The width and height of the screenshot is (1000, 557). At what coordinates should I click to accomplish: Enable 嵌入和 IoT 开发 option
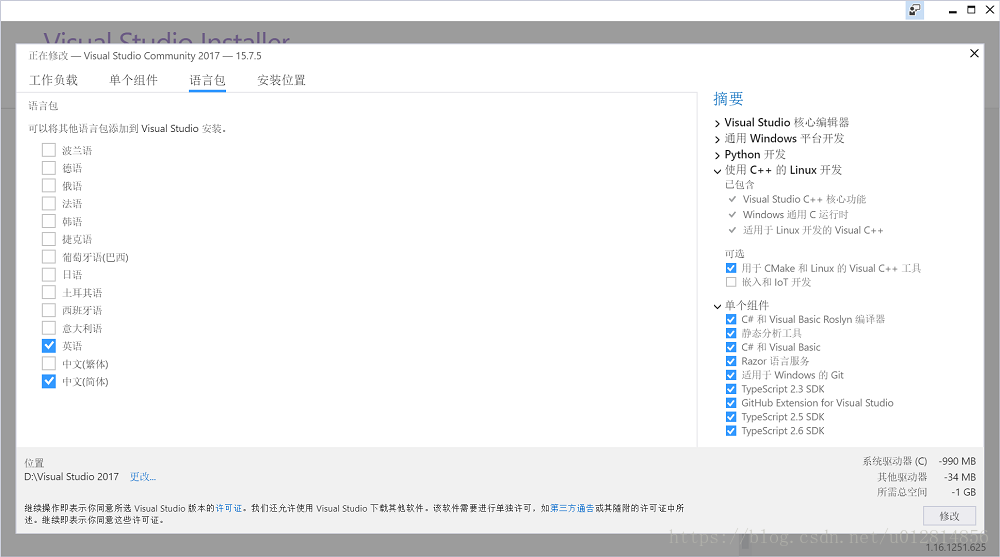[731, 282]
